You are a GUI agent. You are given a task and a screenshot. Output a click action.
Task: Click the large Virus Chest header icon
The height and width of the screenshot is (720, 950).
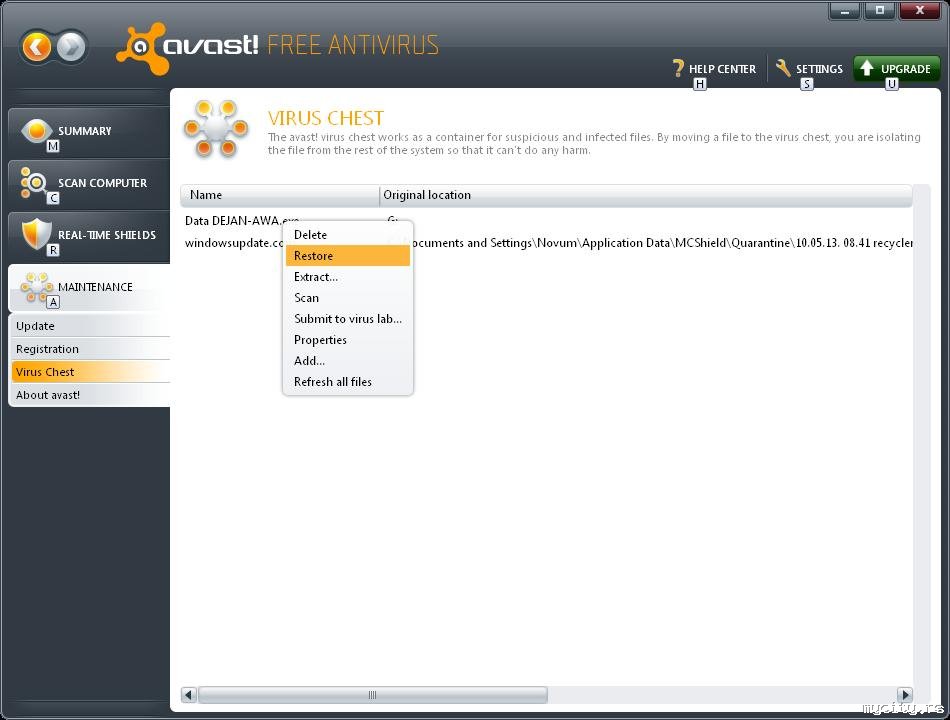coord(216,128)
